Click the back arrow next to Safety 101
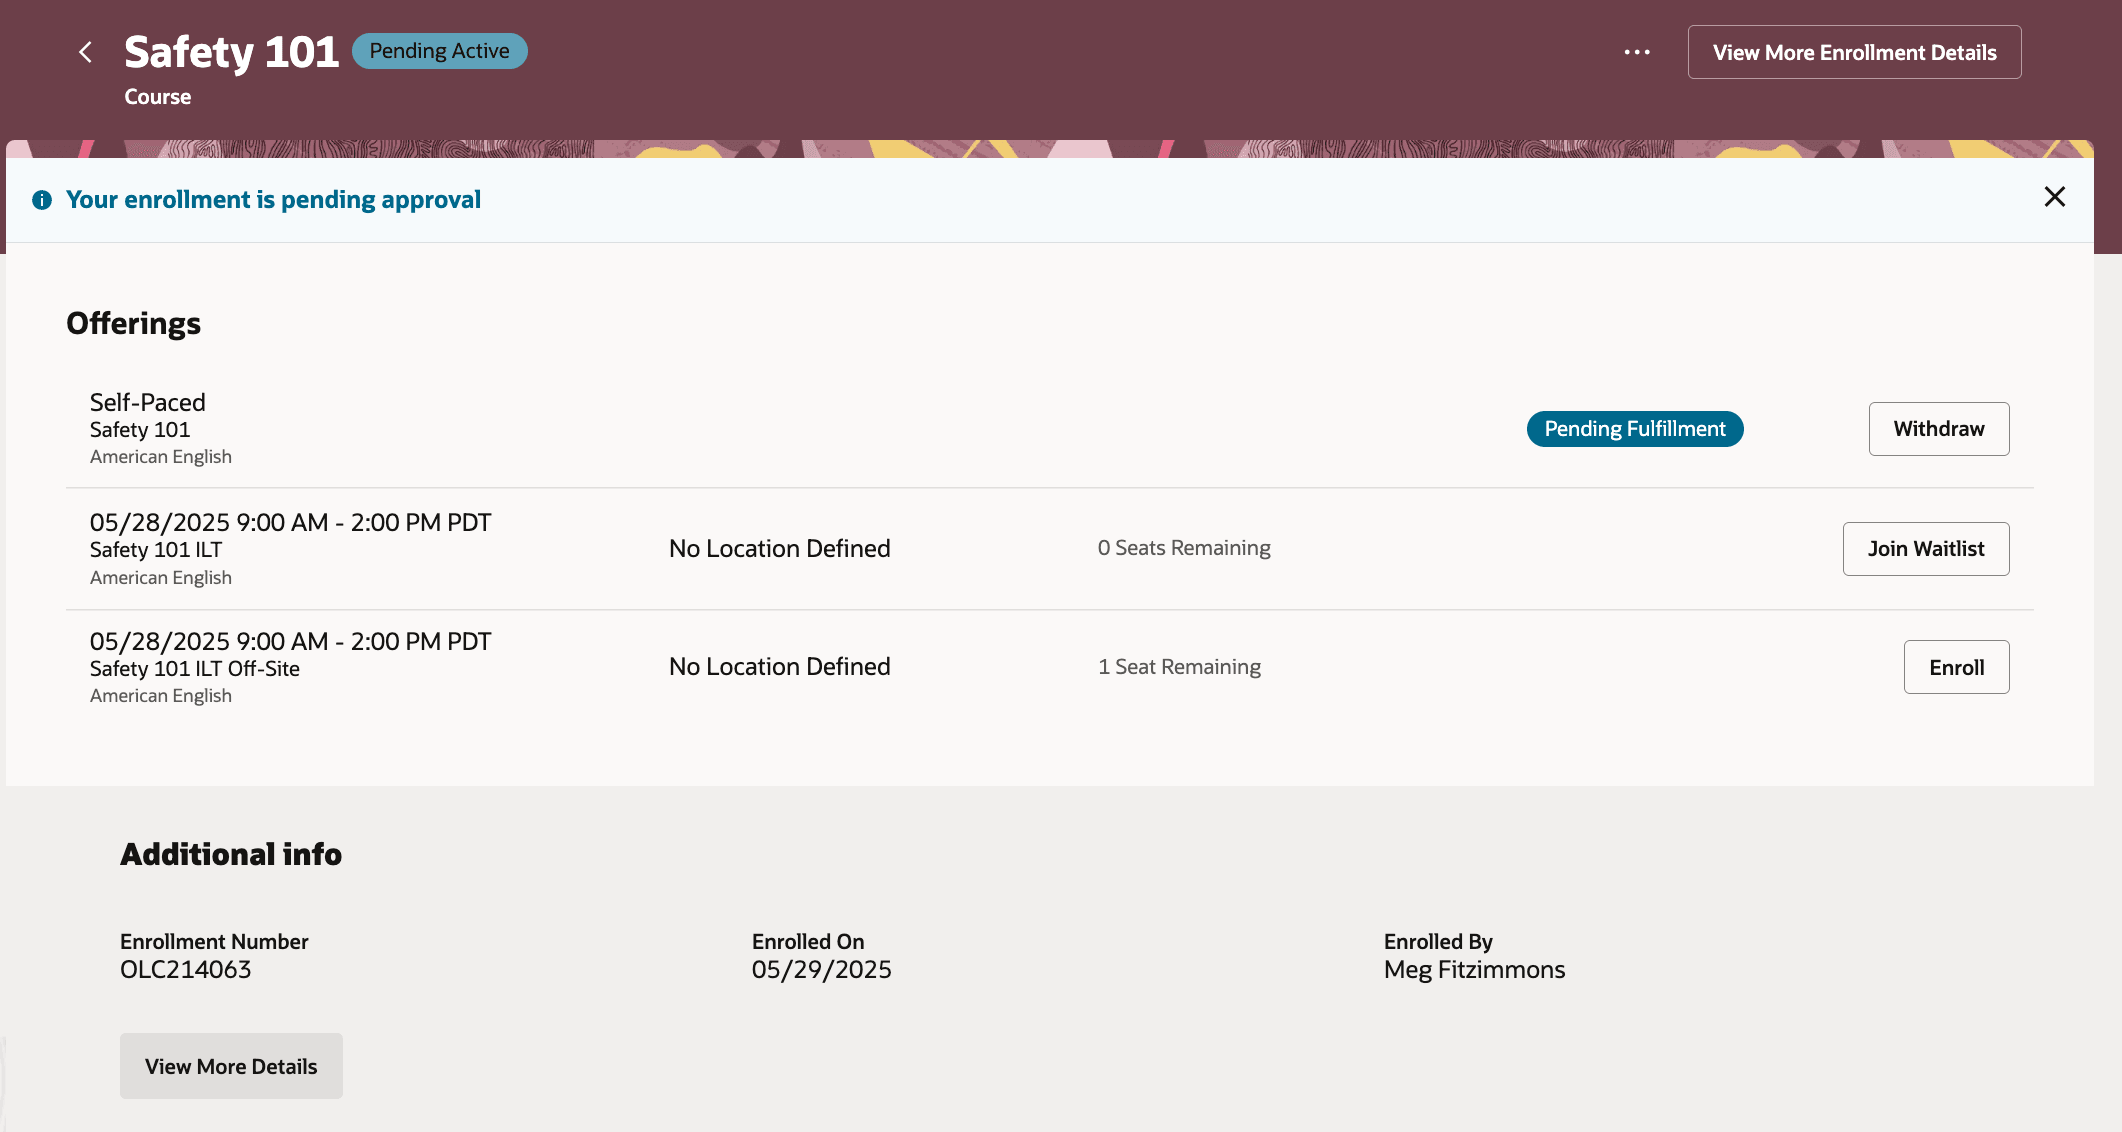Viewport: 2122px width, 1132px height. coord(86,52)
